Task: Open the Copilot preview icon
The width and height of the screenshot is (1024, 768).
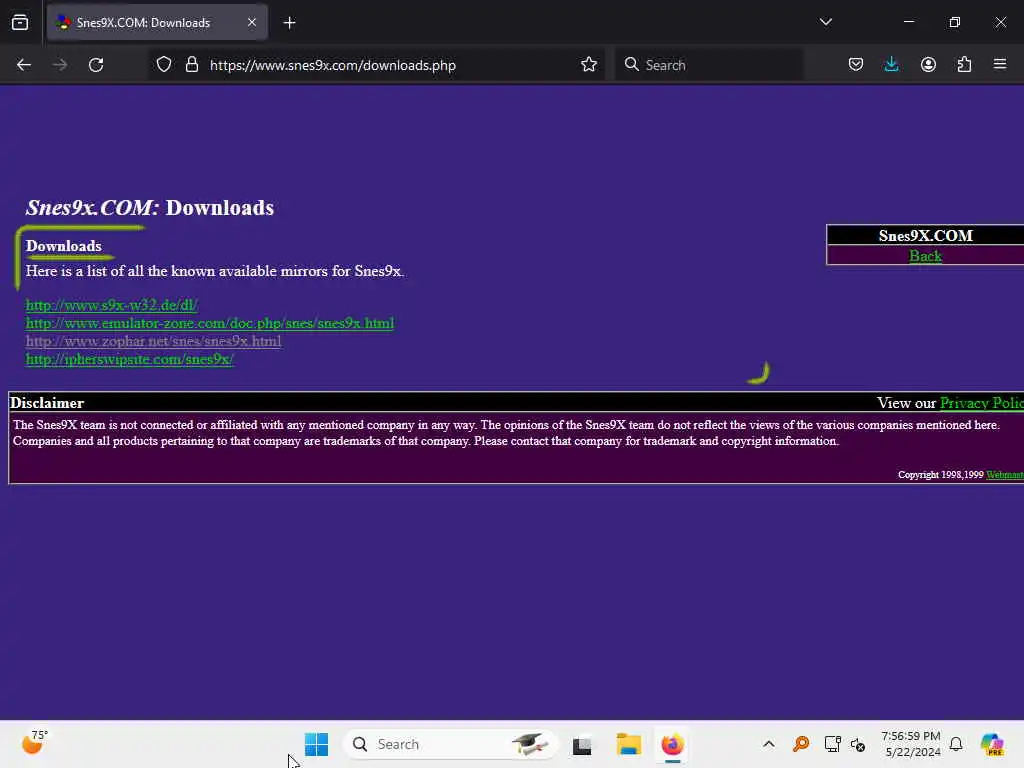Action: pos(992,744)
